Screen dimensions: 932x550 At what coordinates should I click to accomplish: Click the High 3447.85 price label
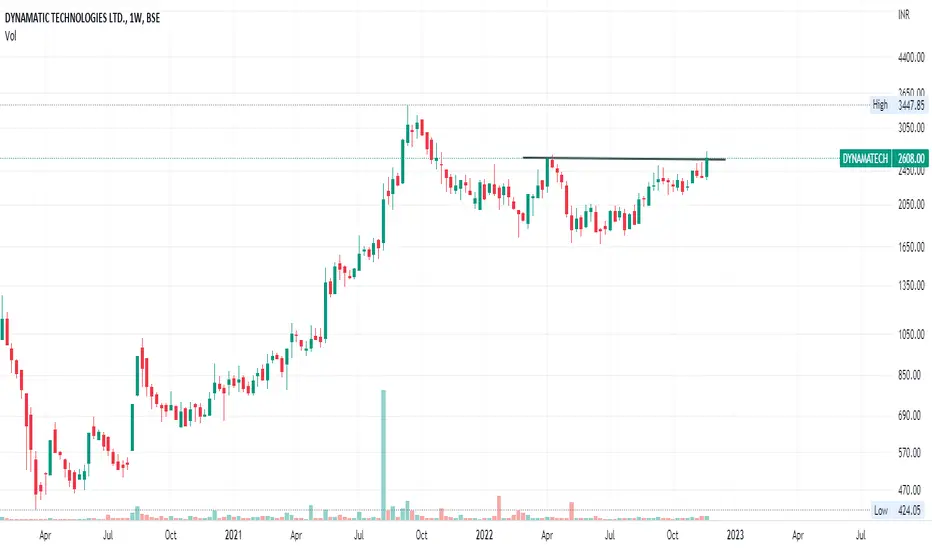point(899,105)
